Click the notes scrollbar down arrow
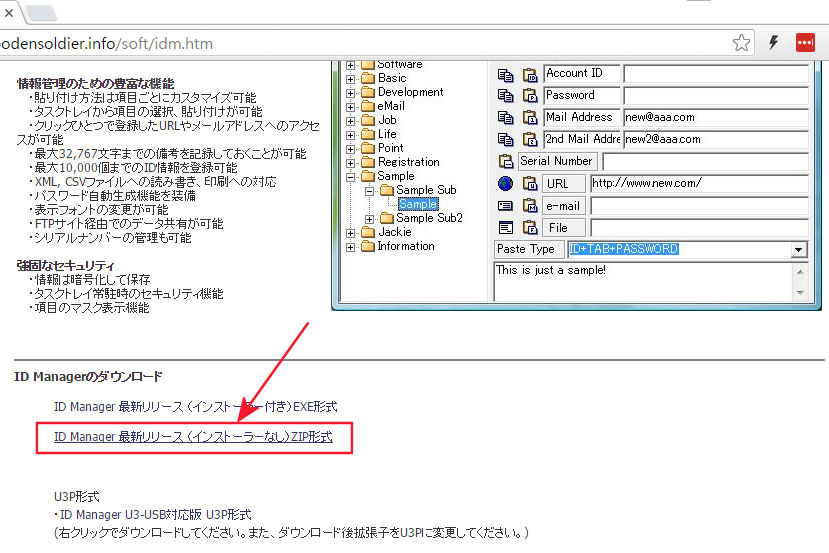Image resolution: width=829 pixels, height=553 pixels. click(x=800, y=292)
